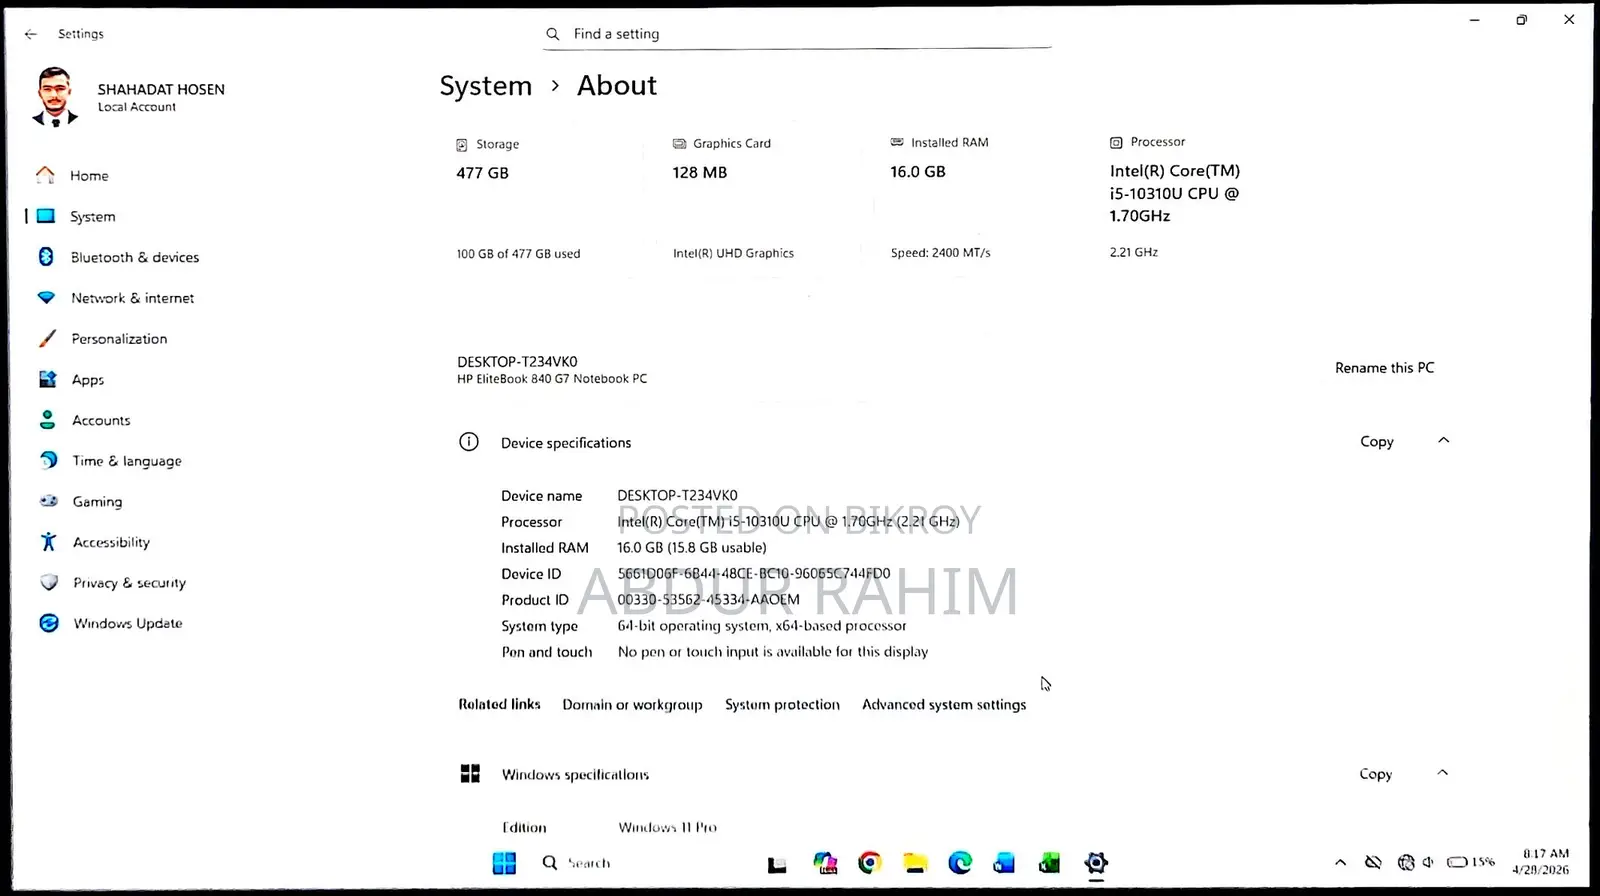Open the Home settings page
1600x896 pixels.
tap(89, 176)
